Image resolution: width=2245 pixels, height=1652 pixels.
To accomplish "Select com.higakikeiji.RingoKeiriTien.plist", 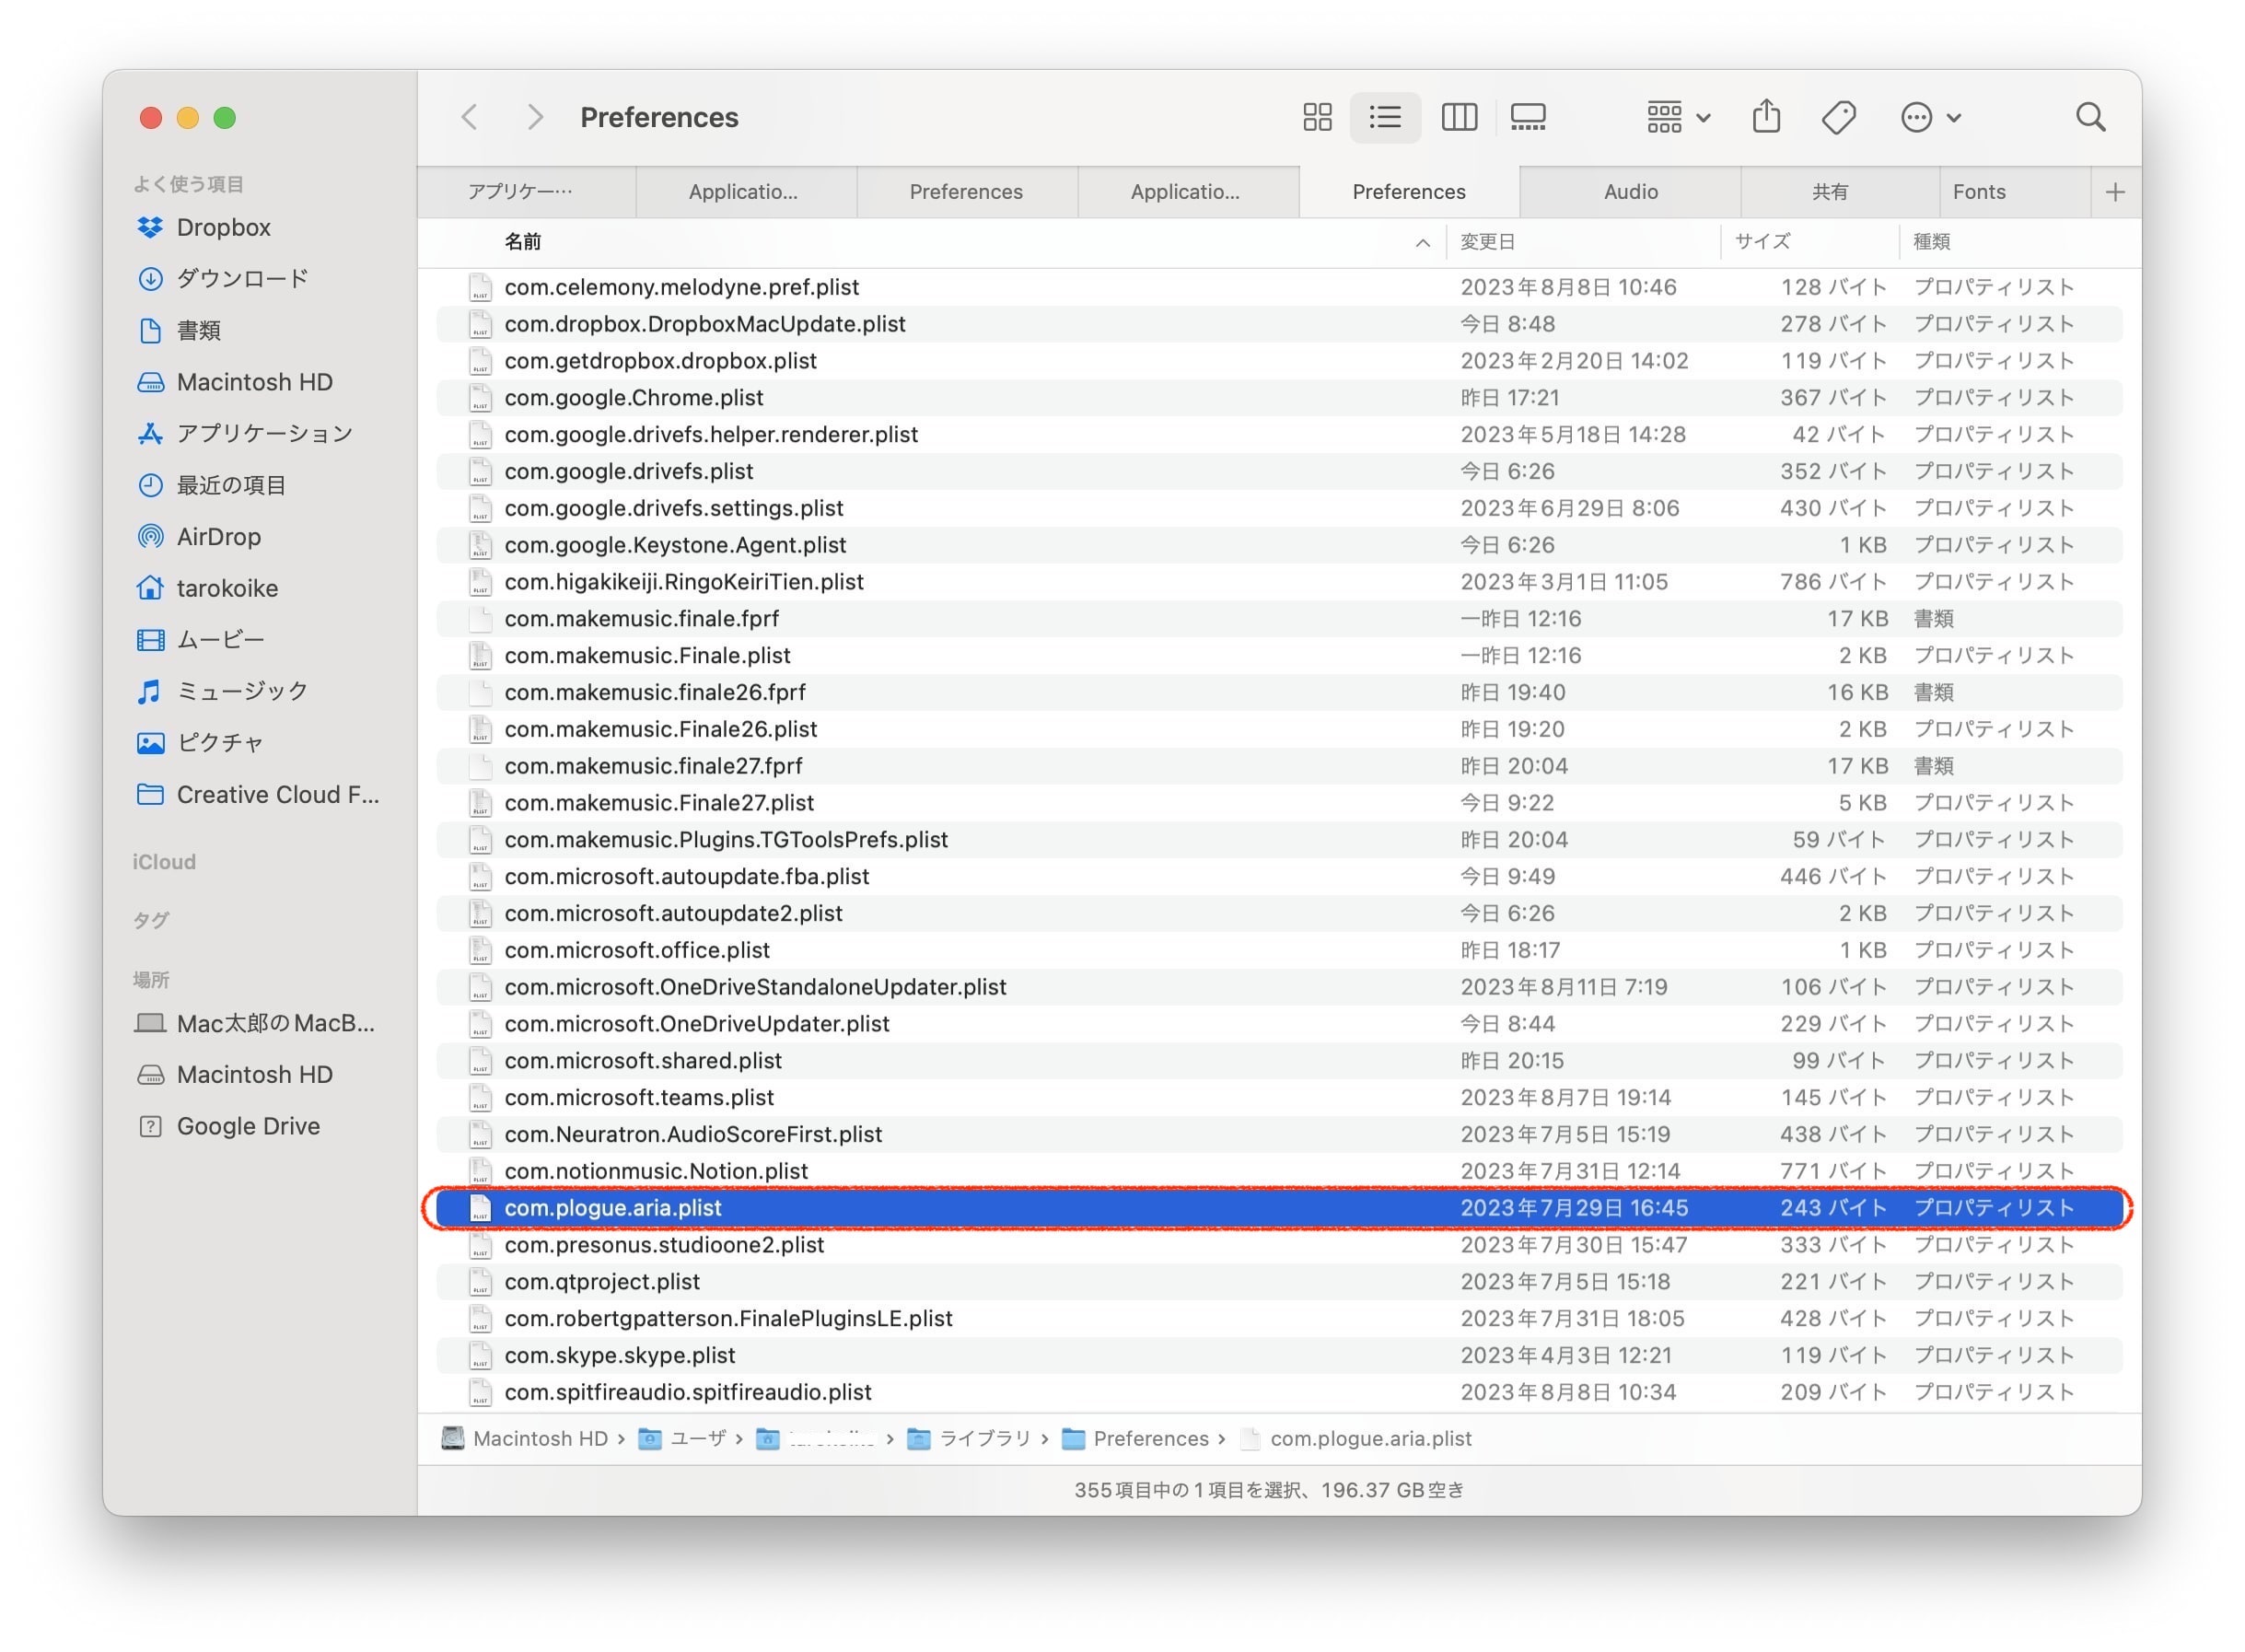I will (1279, 582).
